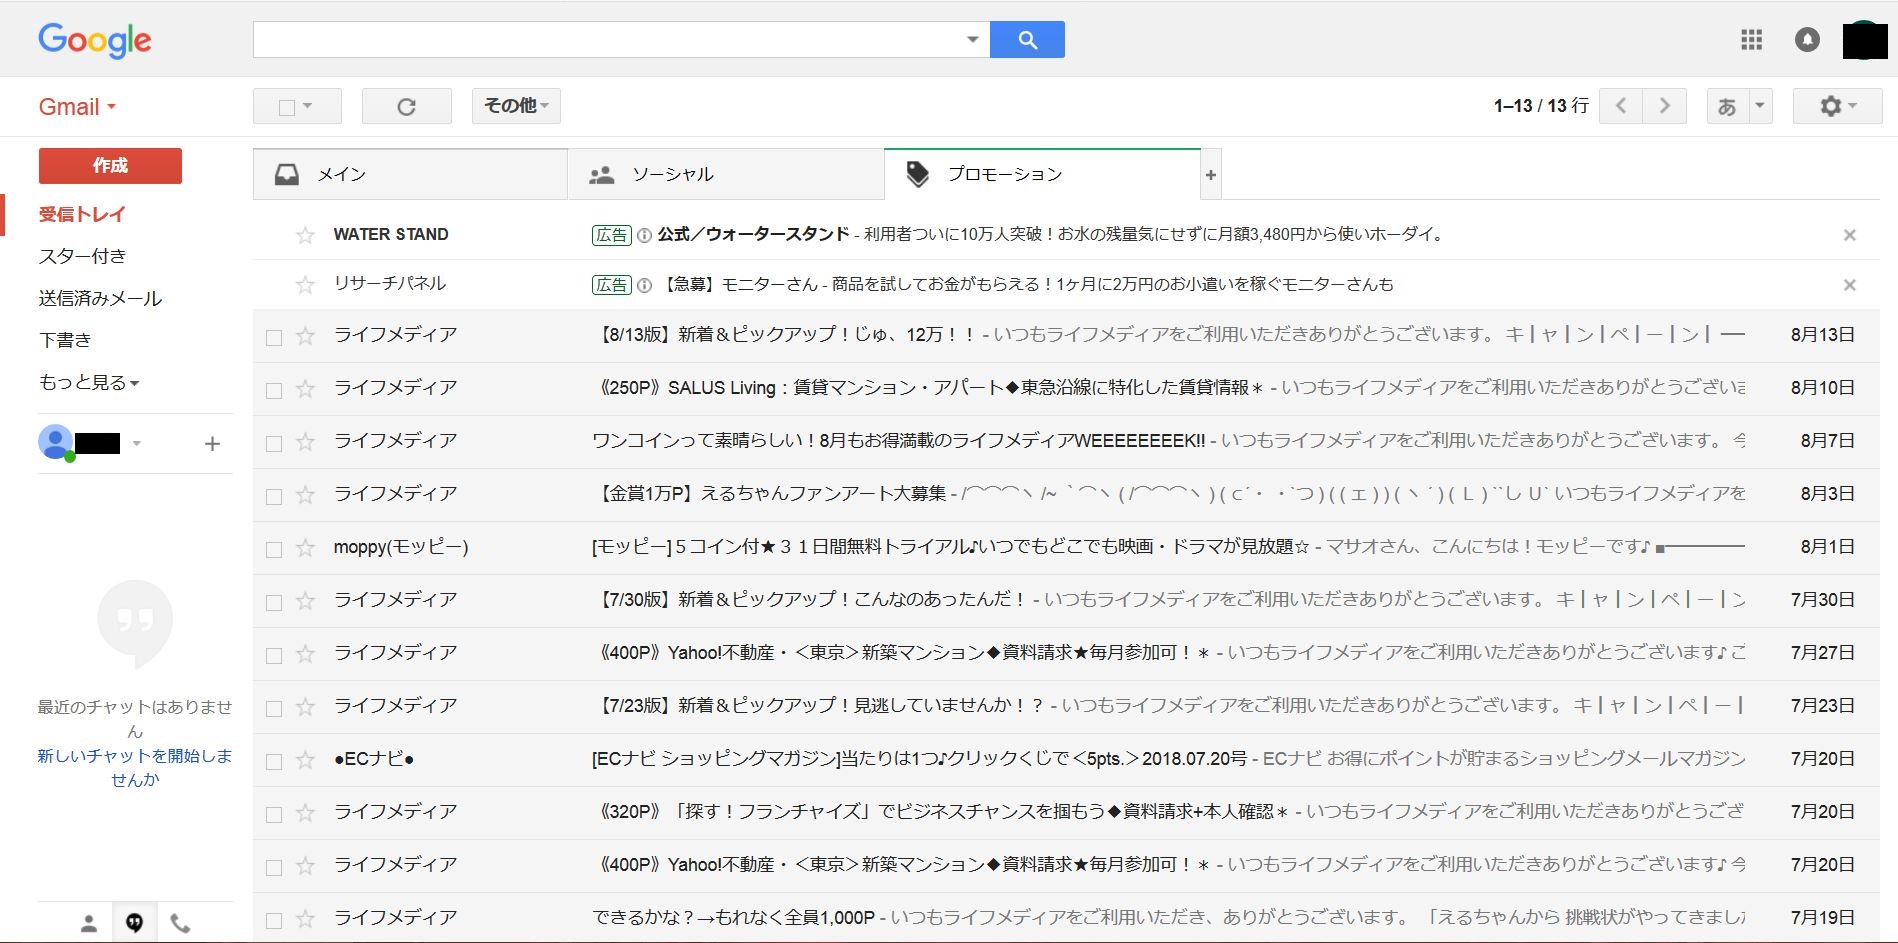Image resolution: width=1898 pixels, height=943 pixels.
Task: Star the WATER STAND message
Action: click(x=305, y=235)
